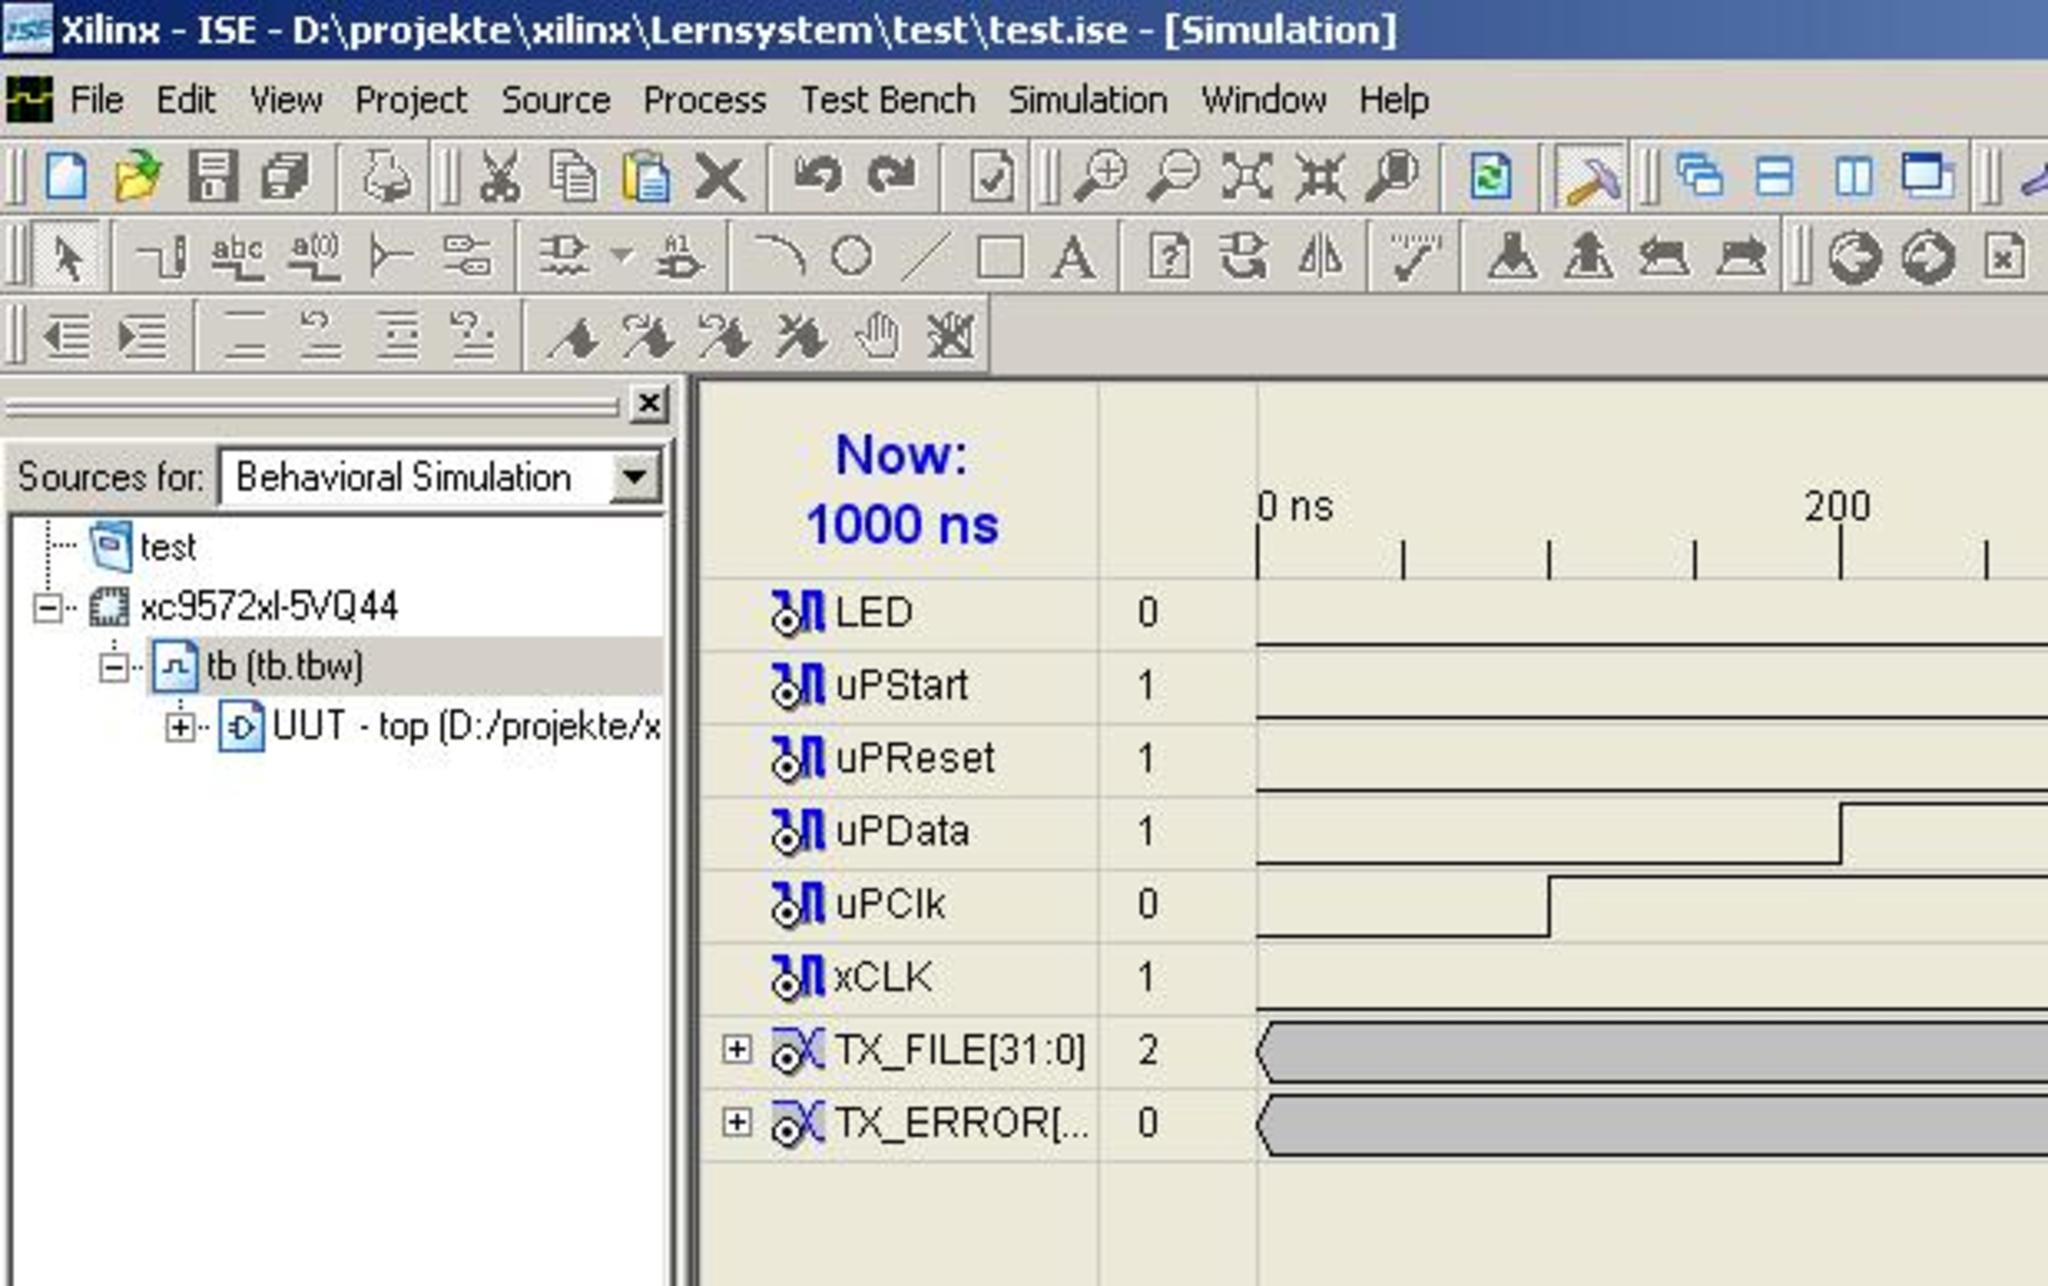Click the hand pan tool icon
The width and height of the screenshot is (2048, 1286).
click(877, 335)
